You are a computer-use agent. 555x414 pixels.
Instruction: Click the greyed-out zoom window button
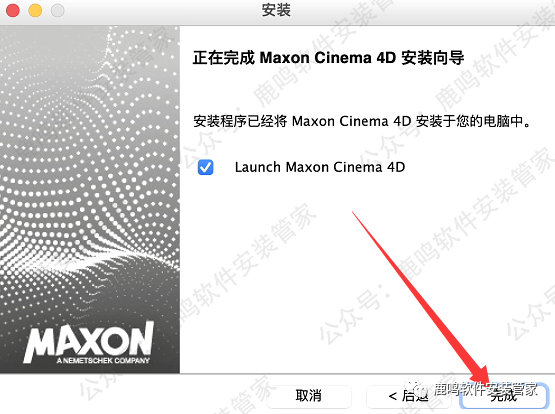pyautogui.click(x=58, y=11)
